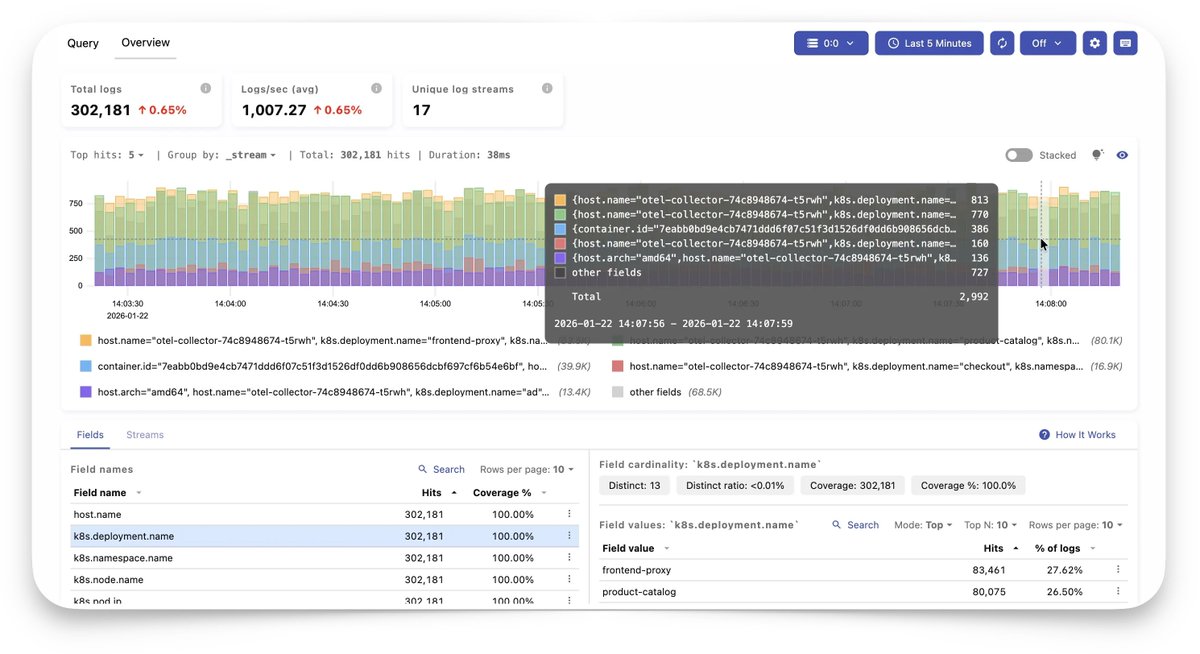Screen dimensions: 1200x654
Task: Open the settings gear button
Action: tap(1094, 43)
